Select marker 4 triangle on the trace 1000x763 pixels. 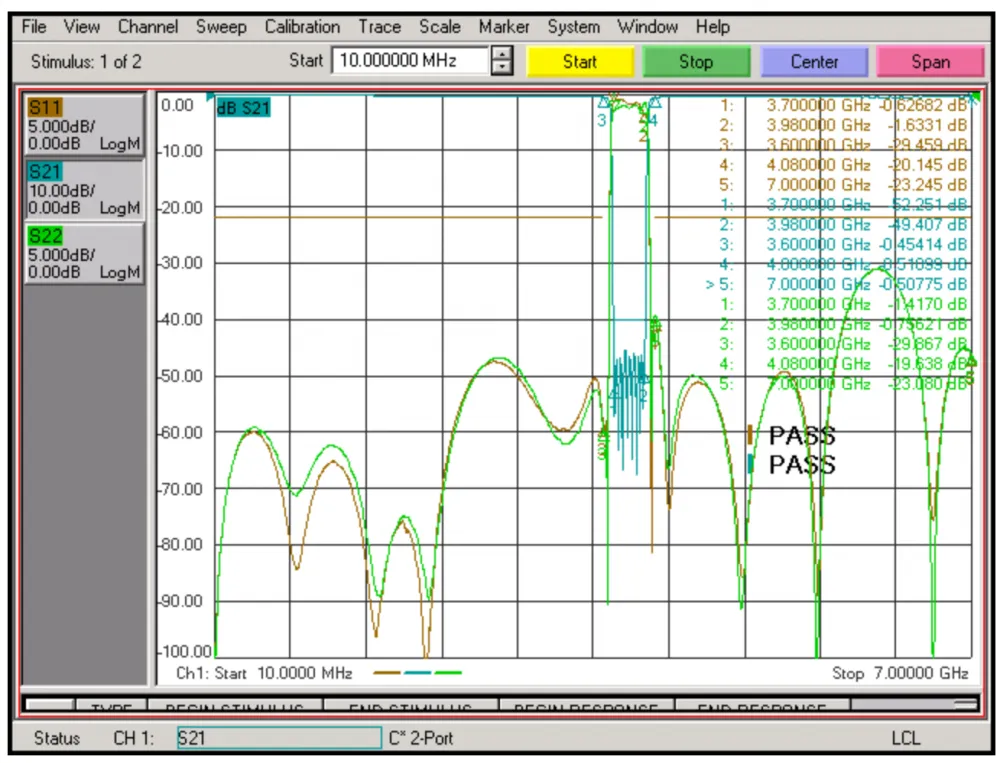(x=655, y=103)
